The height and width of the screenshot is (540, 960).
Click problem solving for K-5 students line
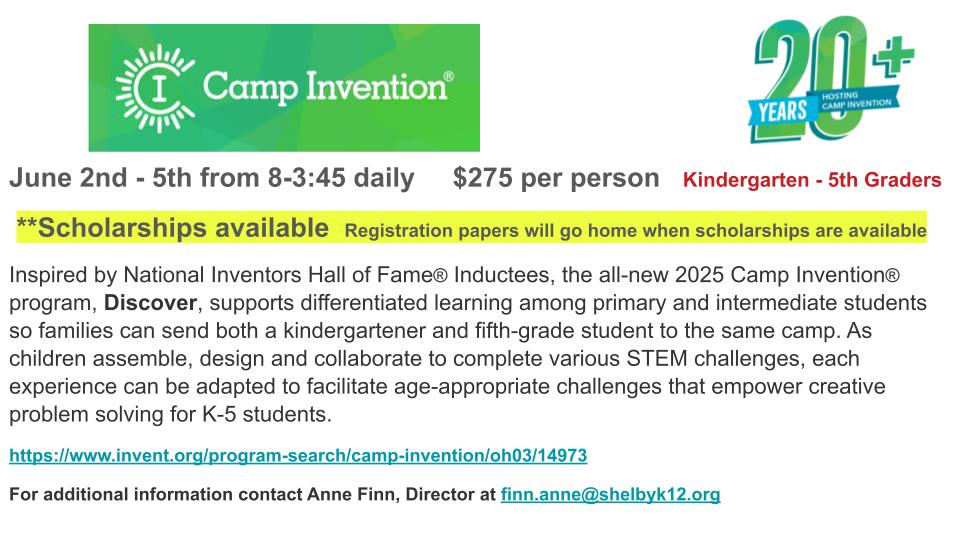170,414
